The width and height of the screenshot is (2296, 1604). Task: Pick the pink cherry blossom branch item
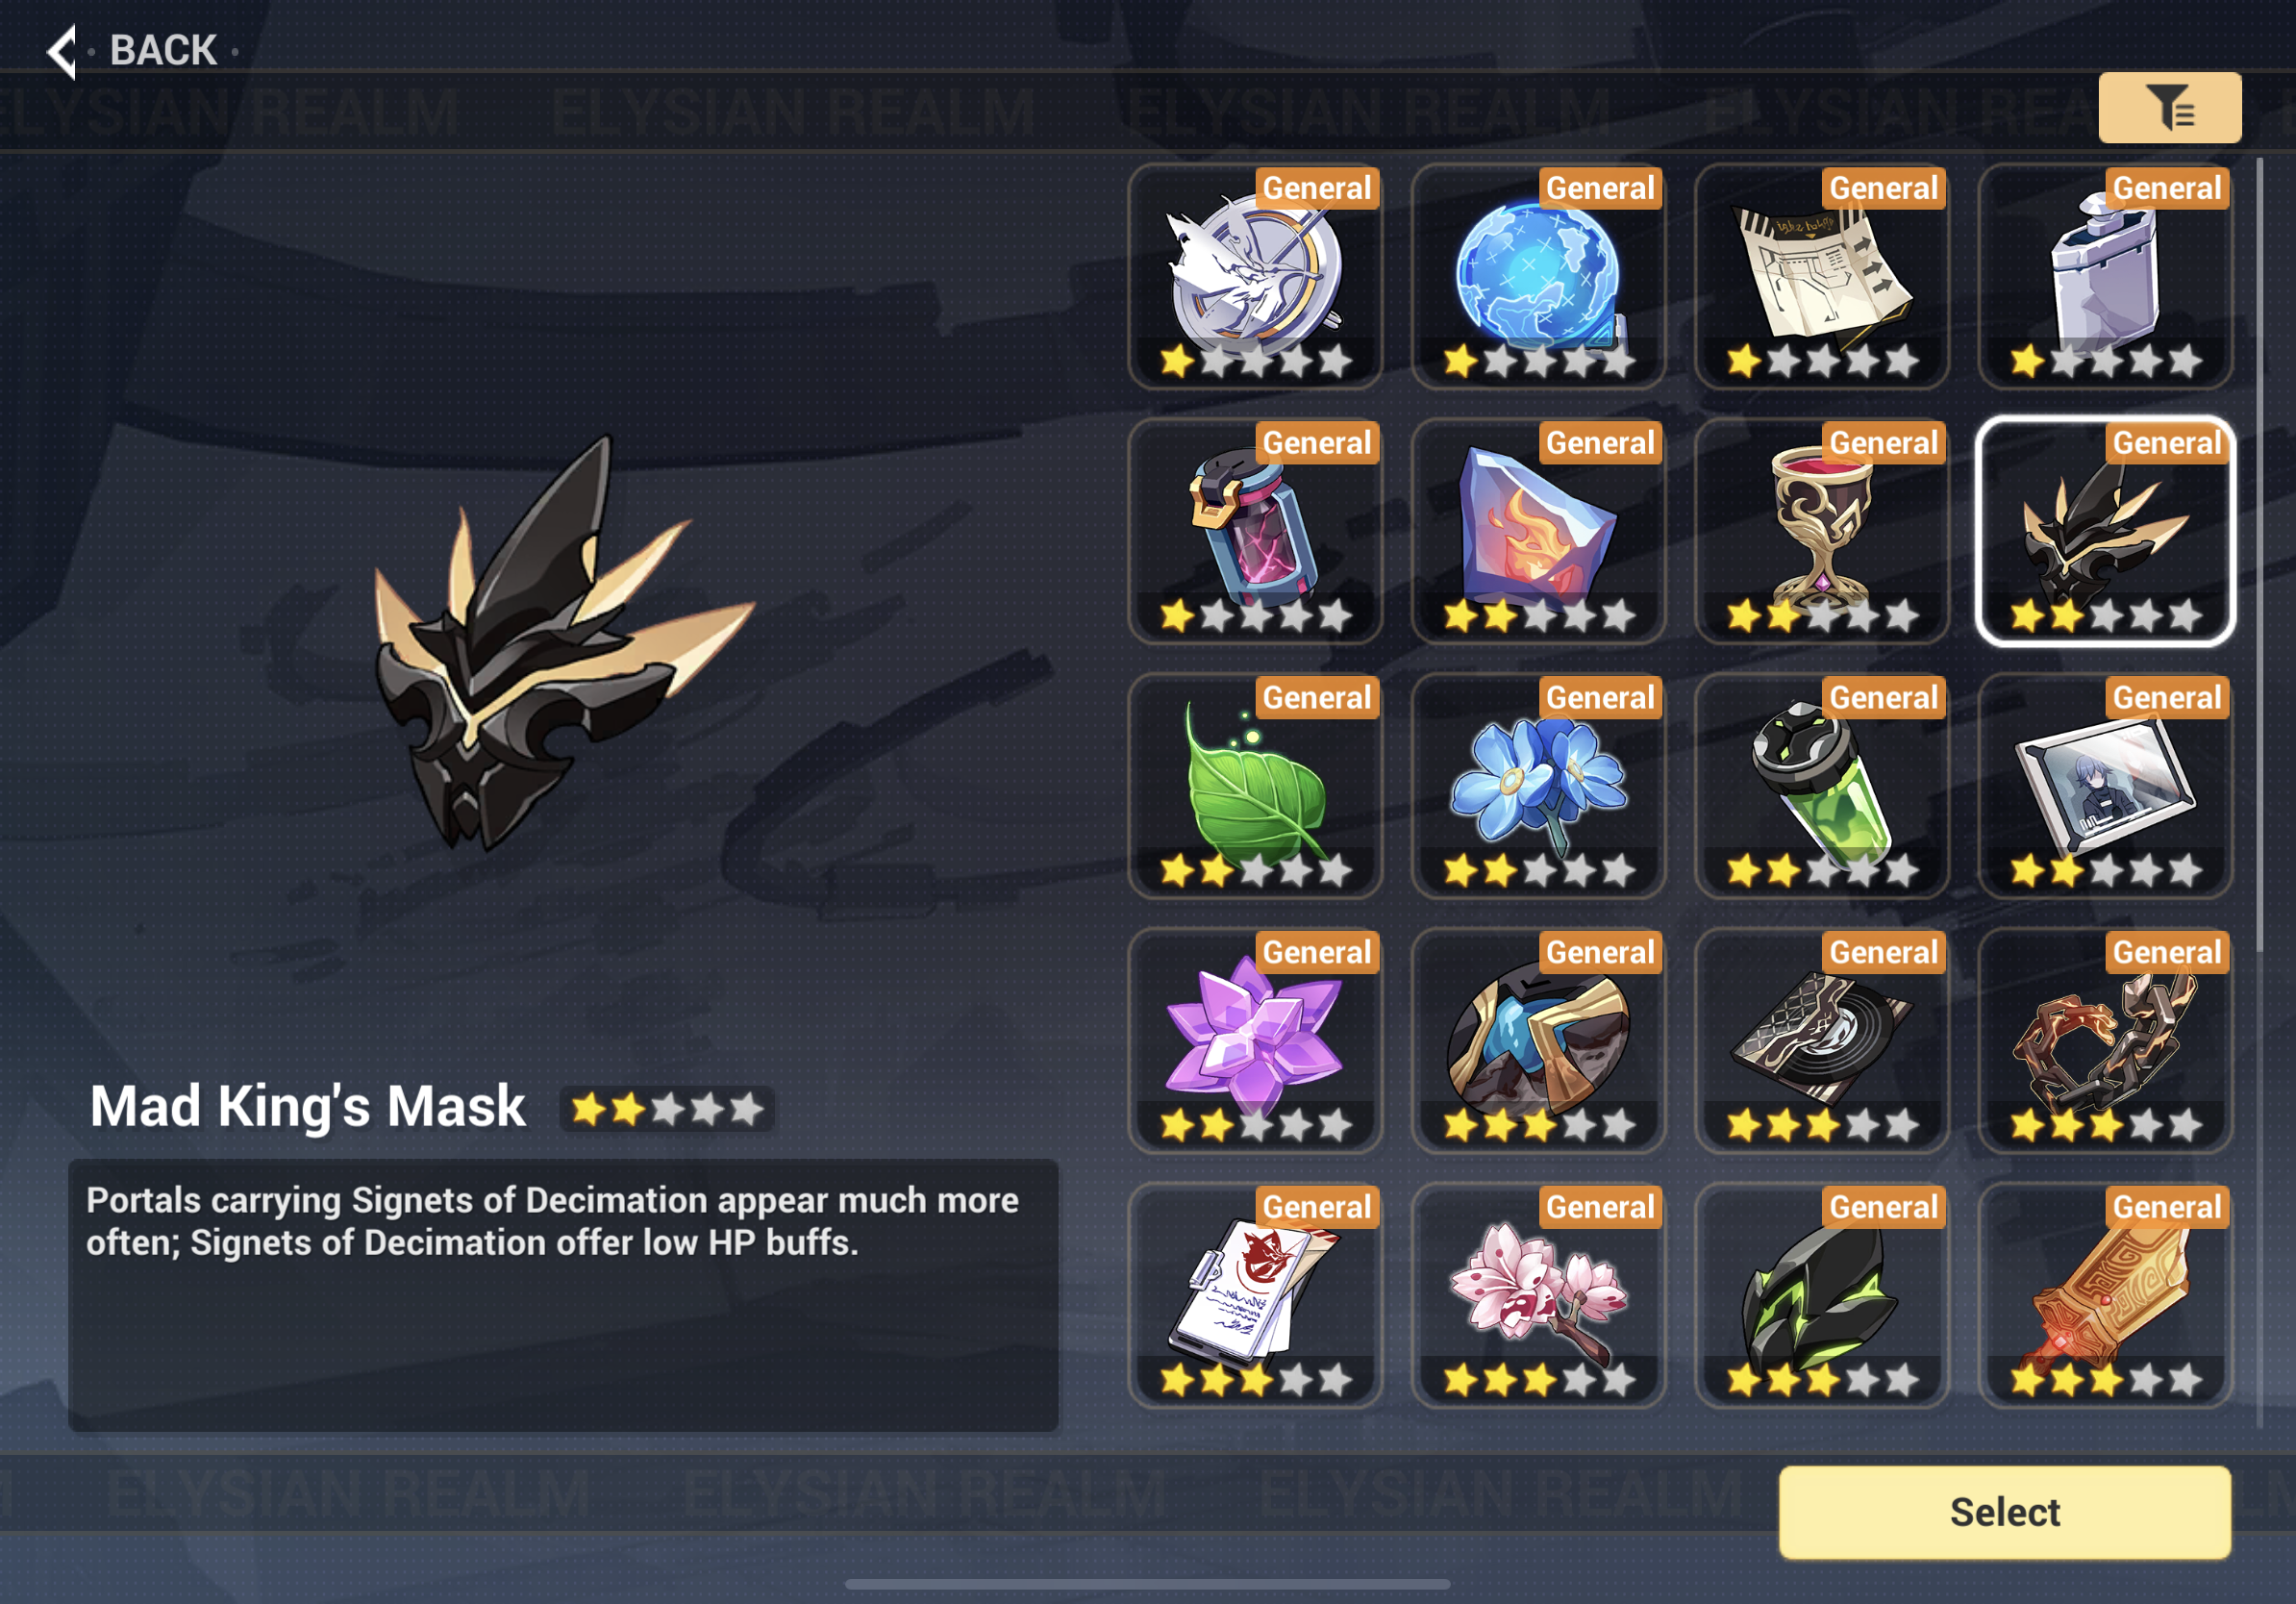(1538, 1296)
